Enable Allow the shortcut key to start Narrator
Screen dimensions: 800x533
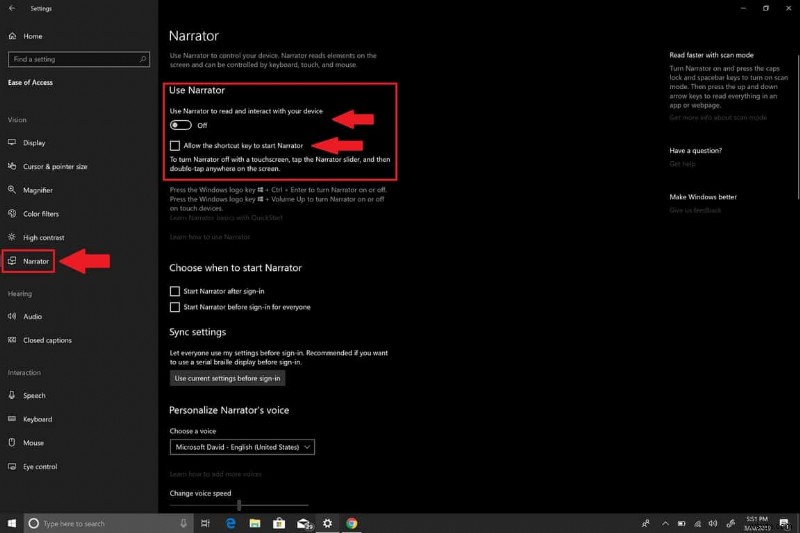click(175, 146)
